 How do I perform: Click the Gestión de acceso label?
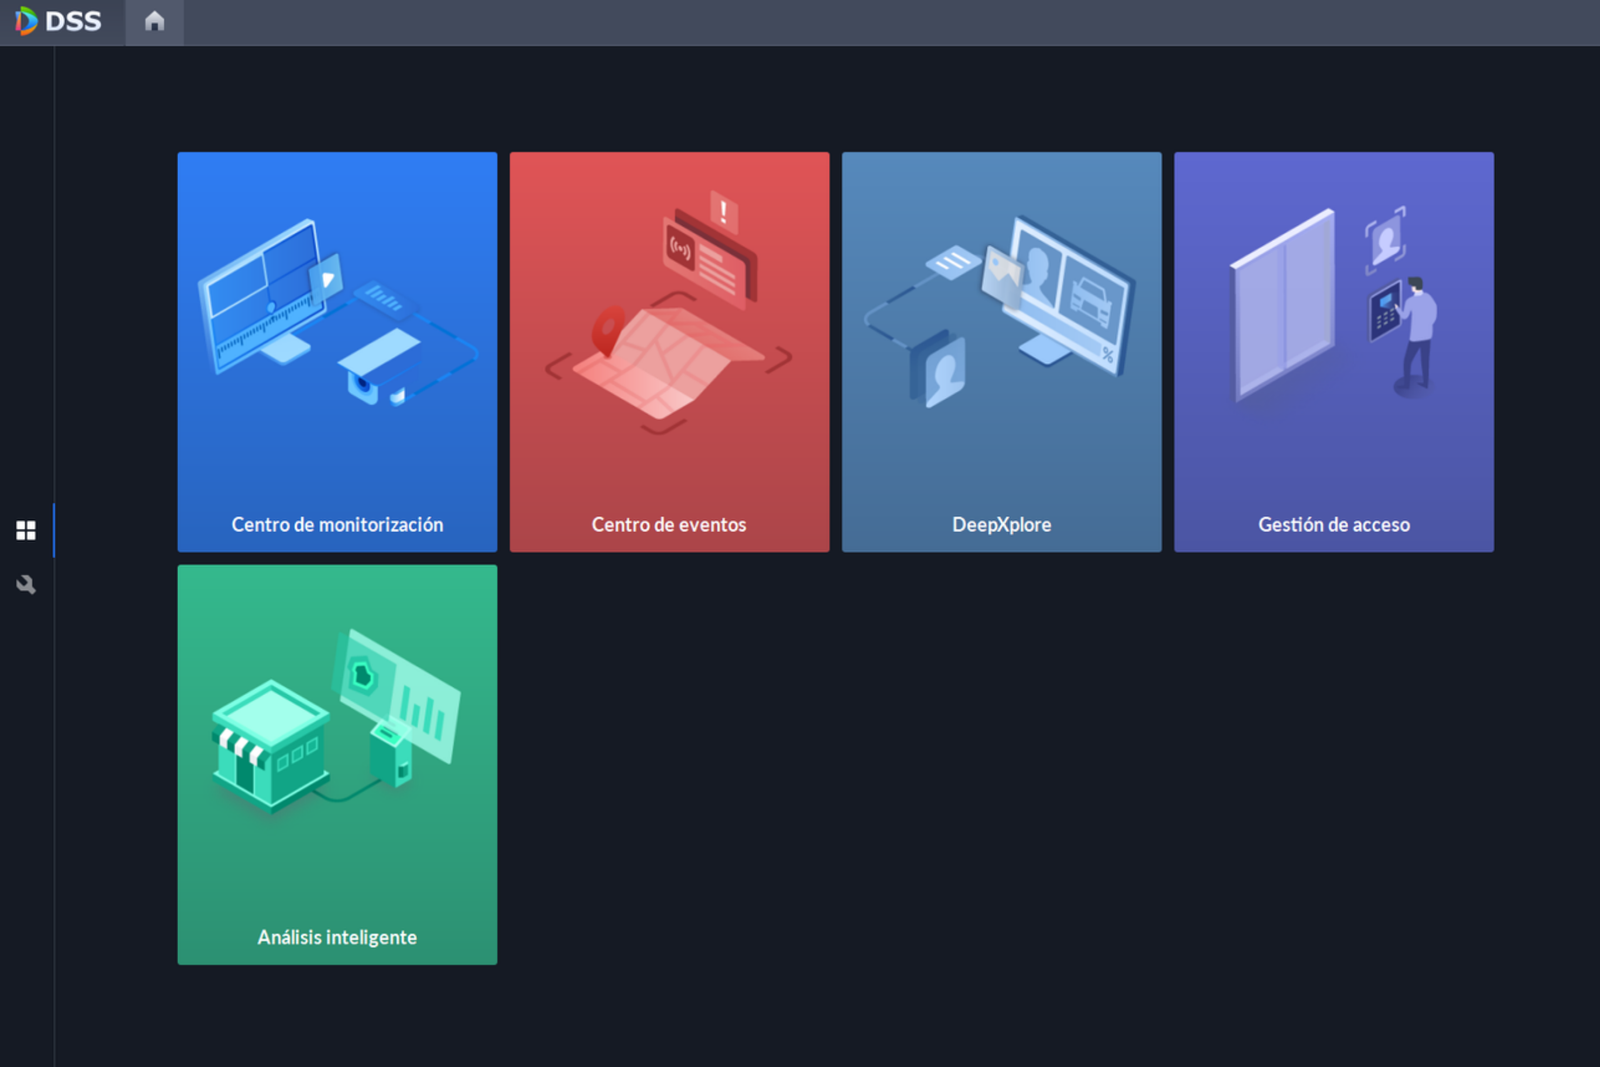click(1333, 524)
